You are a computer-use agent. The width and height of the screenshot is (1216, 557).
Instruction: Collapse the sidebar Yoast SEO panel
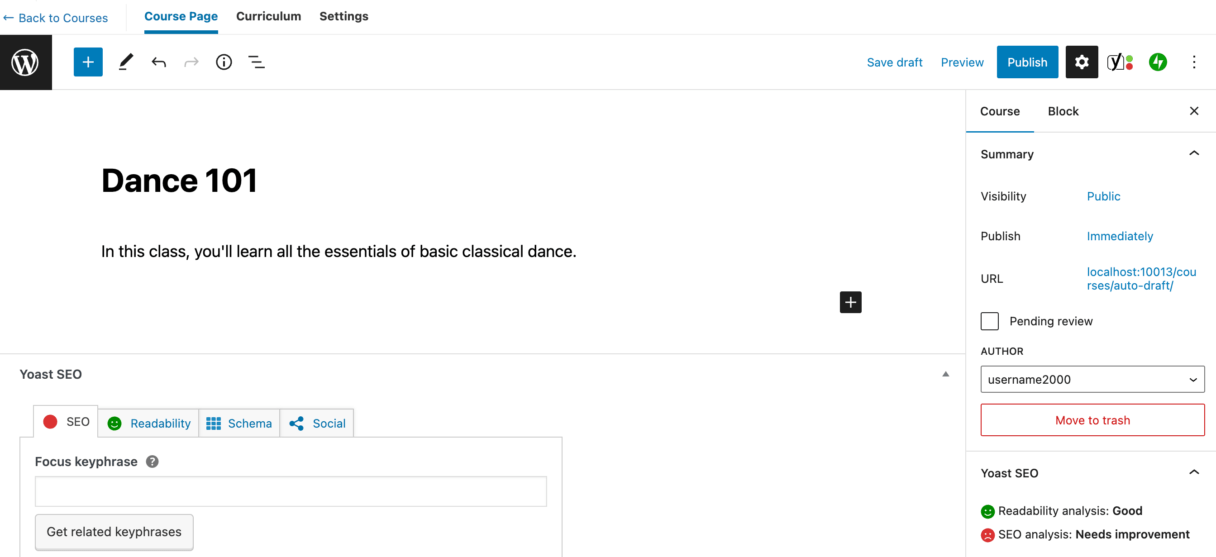tap(1194, 473)
